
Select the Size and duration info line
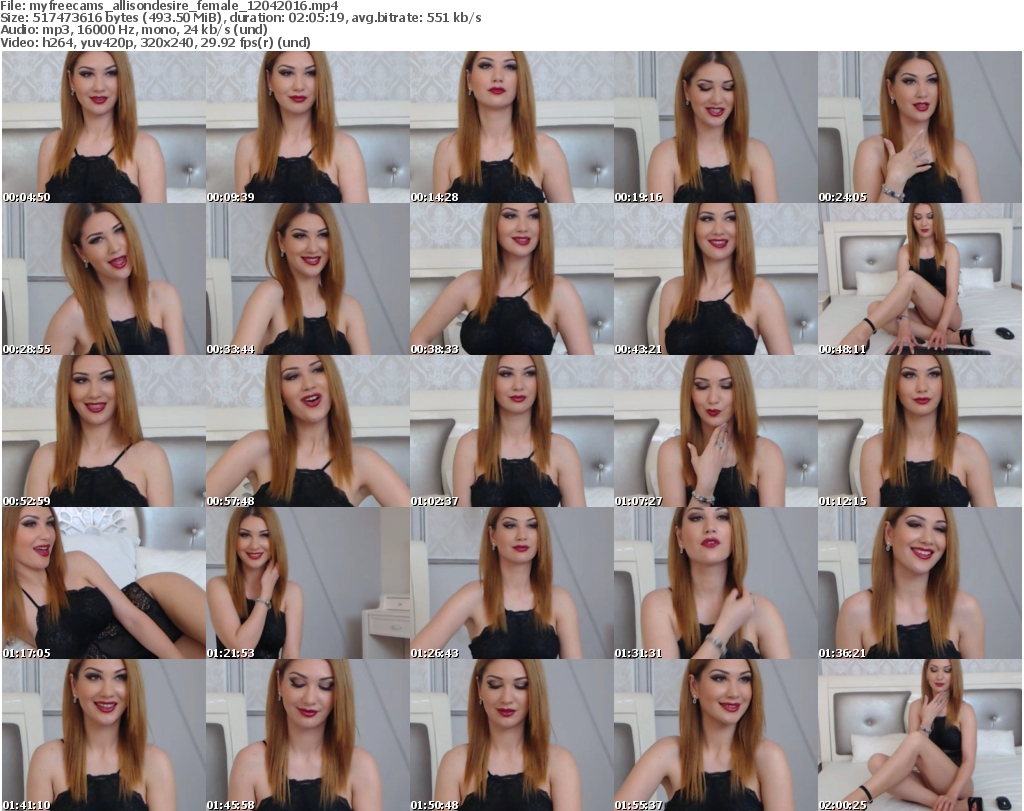241,18
